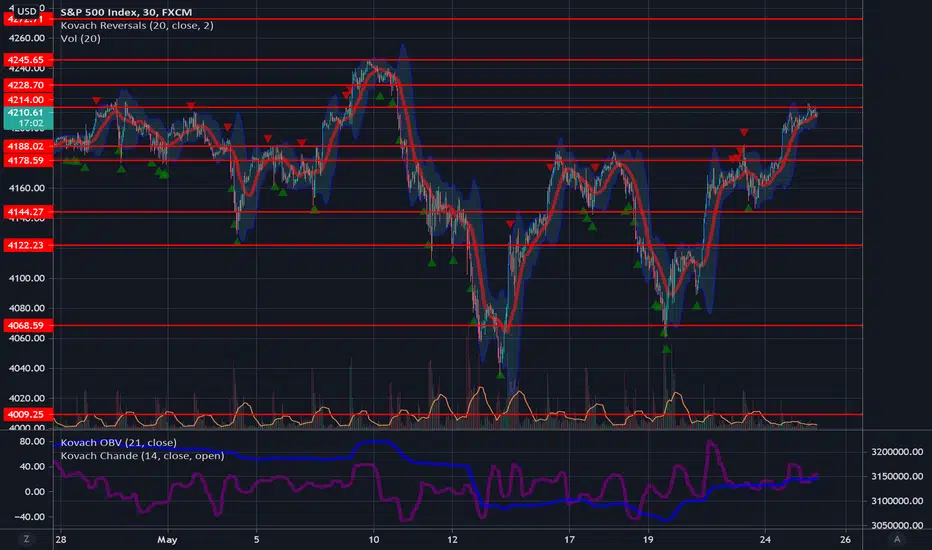This screenshot has width=932, height=550.
Task: Toggle the A auto-scale button
Action: 897,539
